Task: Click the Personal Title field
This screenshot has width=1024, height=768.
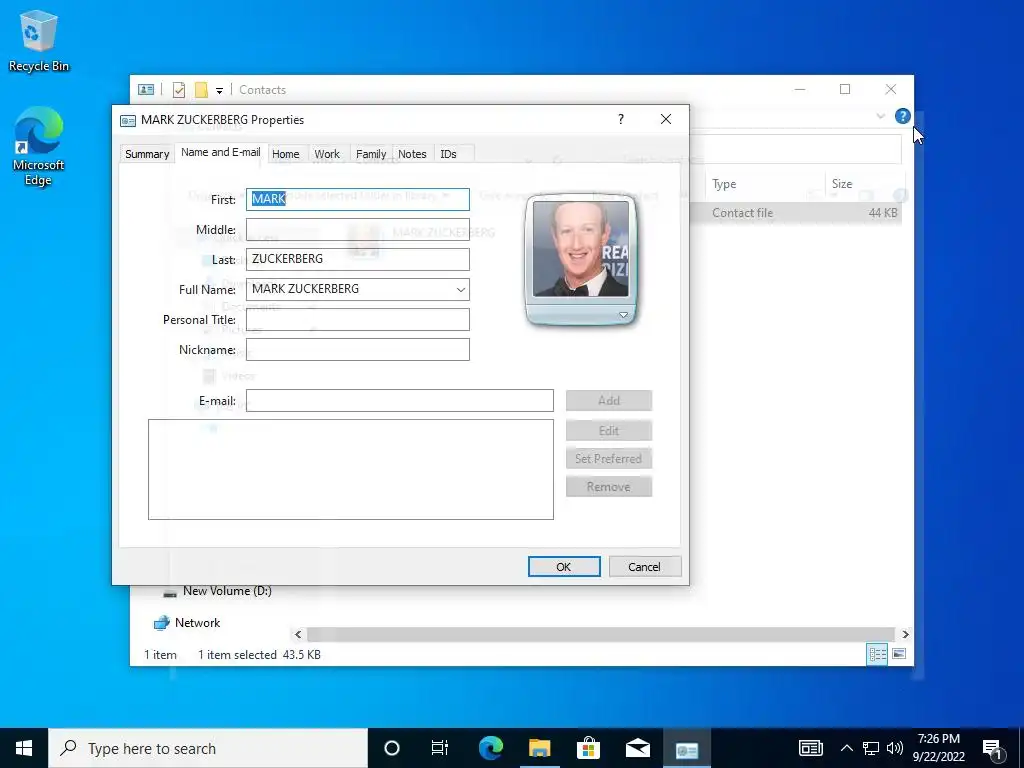Action: [357, 319]
